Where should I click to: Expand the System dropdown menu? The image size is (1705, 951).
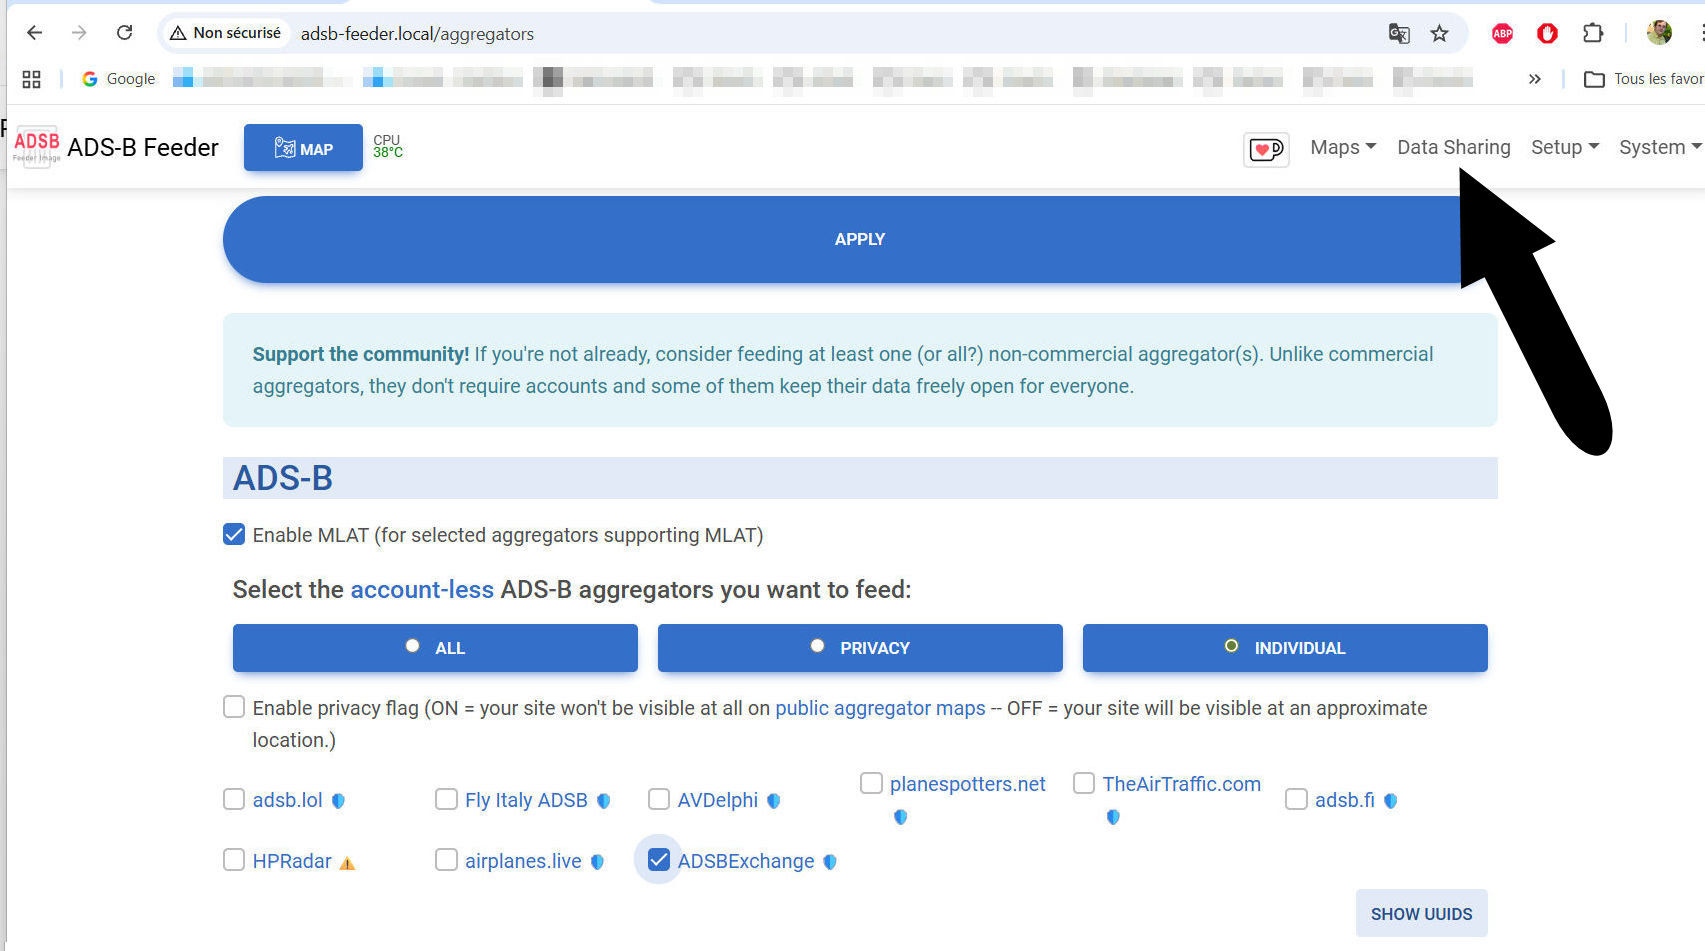(1660, 147)
